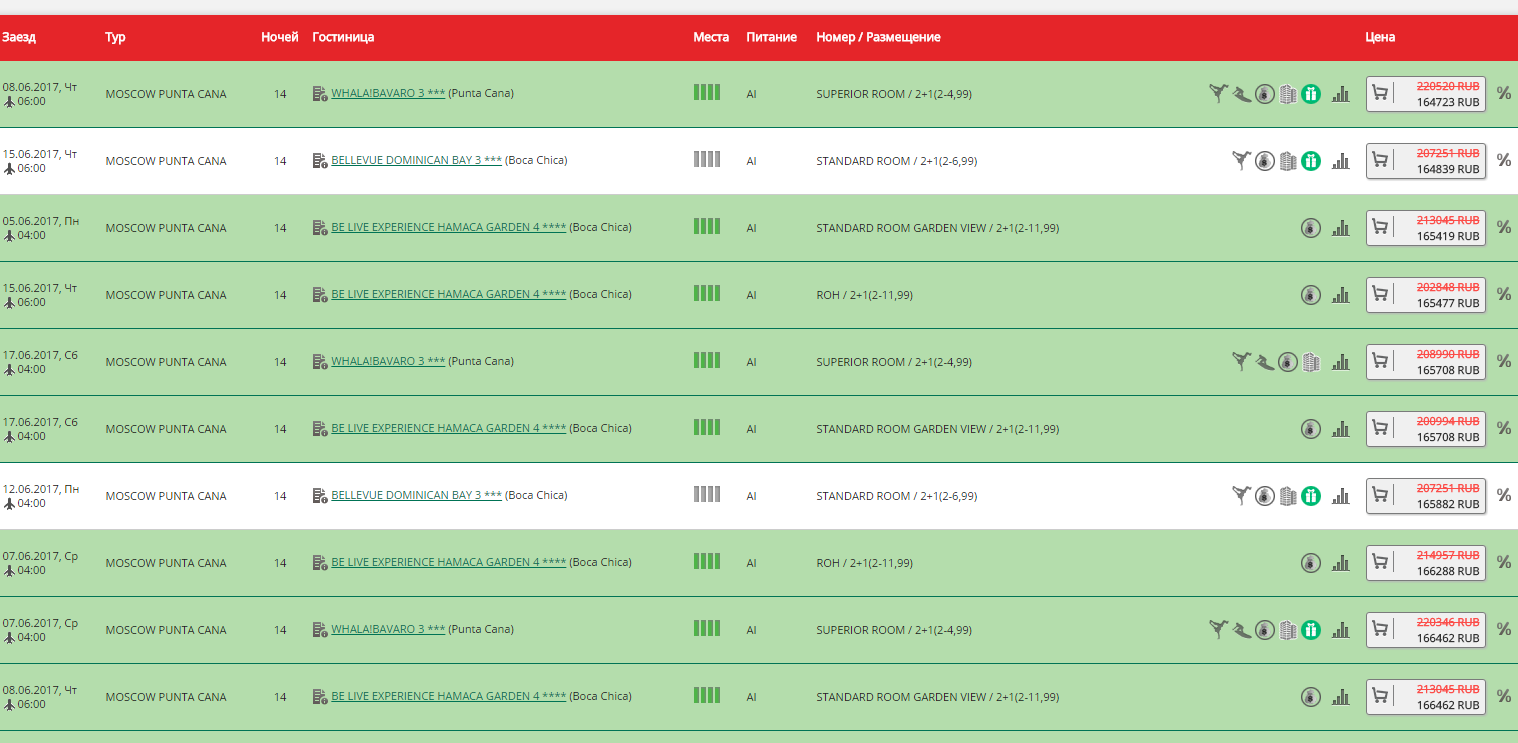The width and height of the screenshot is (1518, 743).
Task: Click the money bag icon in the 164839 RUB row
Action: (1265, 161)
